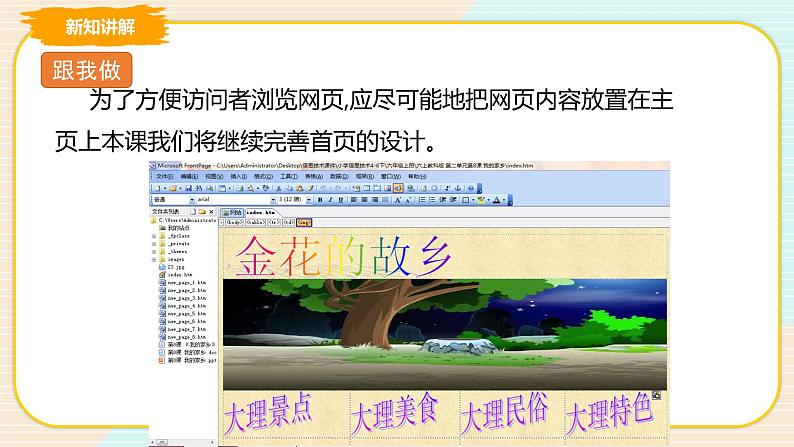Click the new folder icon in folder list header
Screen dimensions: 794x447
coord(202,212)
